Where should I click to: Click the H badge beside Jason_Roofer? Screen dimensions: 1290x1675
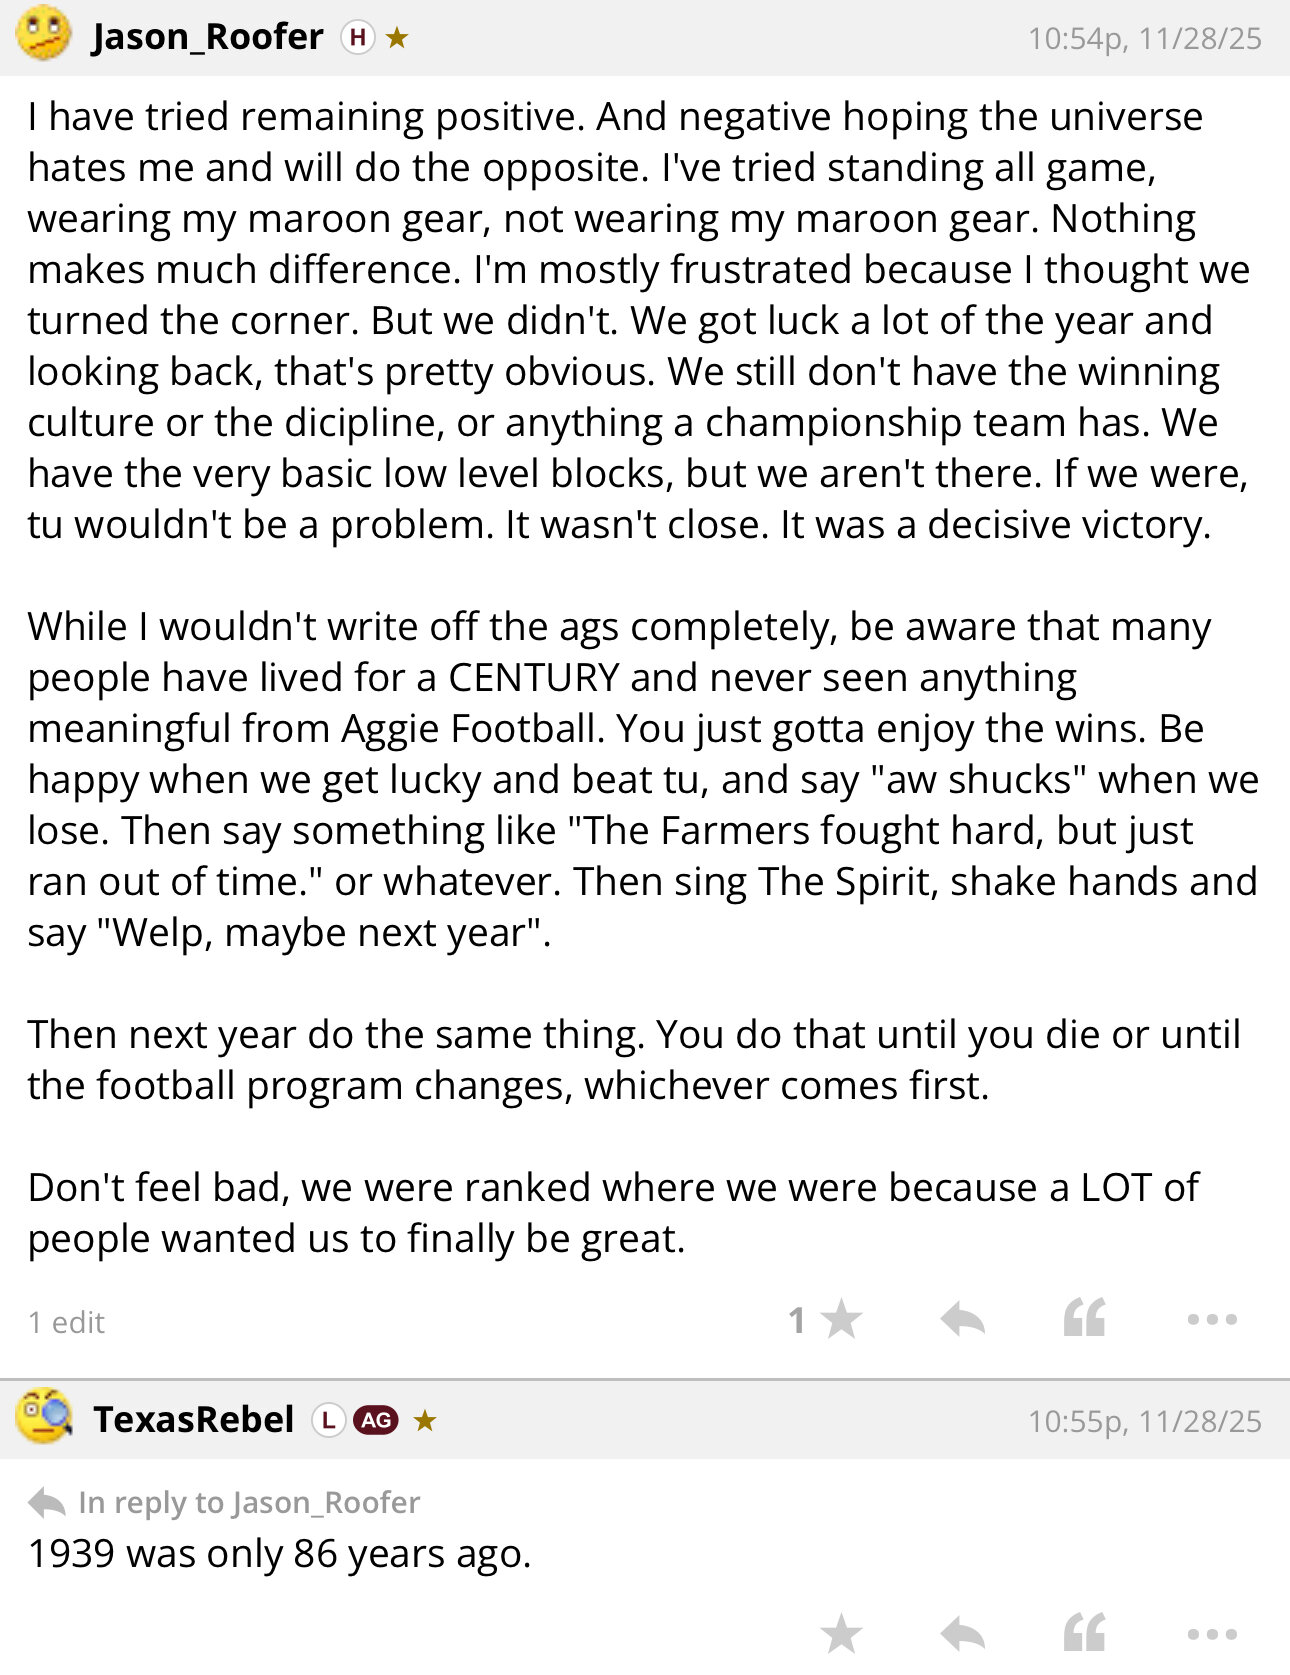[357, 38]
